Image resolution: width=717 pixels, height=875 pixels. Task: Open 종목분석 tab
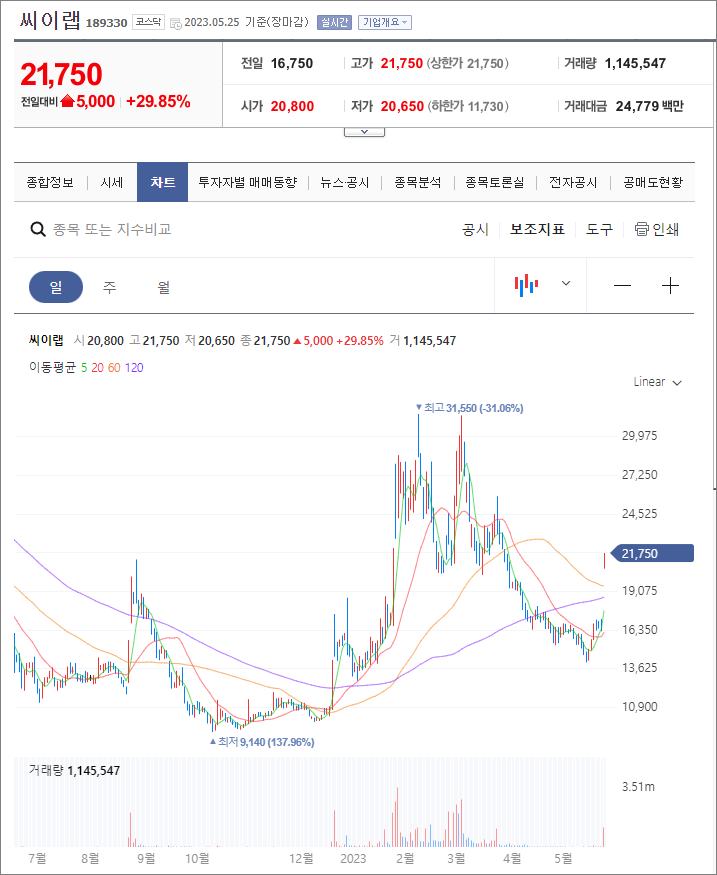coord(417,182)
